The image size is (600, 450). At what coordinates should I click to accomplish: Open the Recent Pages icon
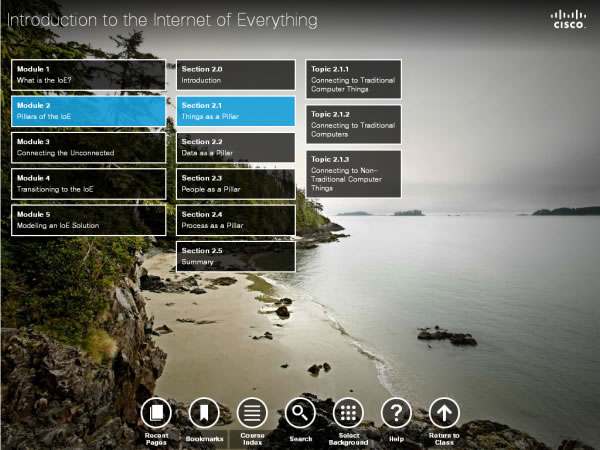(155, 412)
